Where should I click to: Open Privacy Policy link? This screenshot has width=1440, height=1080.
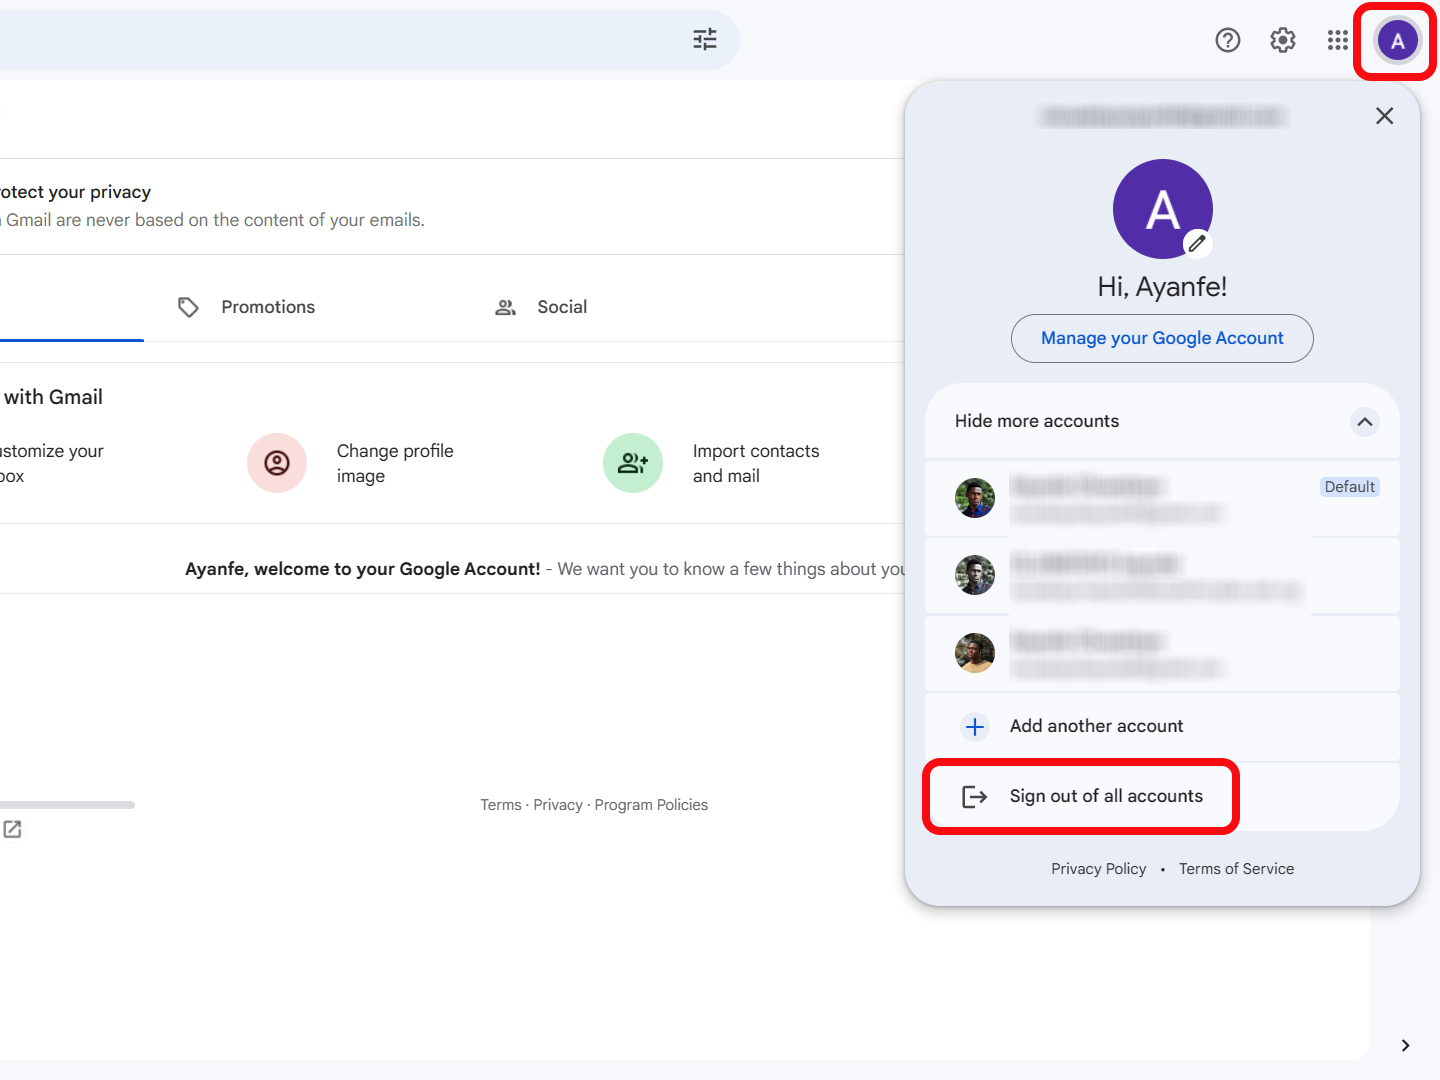1098,869
